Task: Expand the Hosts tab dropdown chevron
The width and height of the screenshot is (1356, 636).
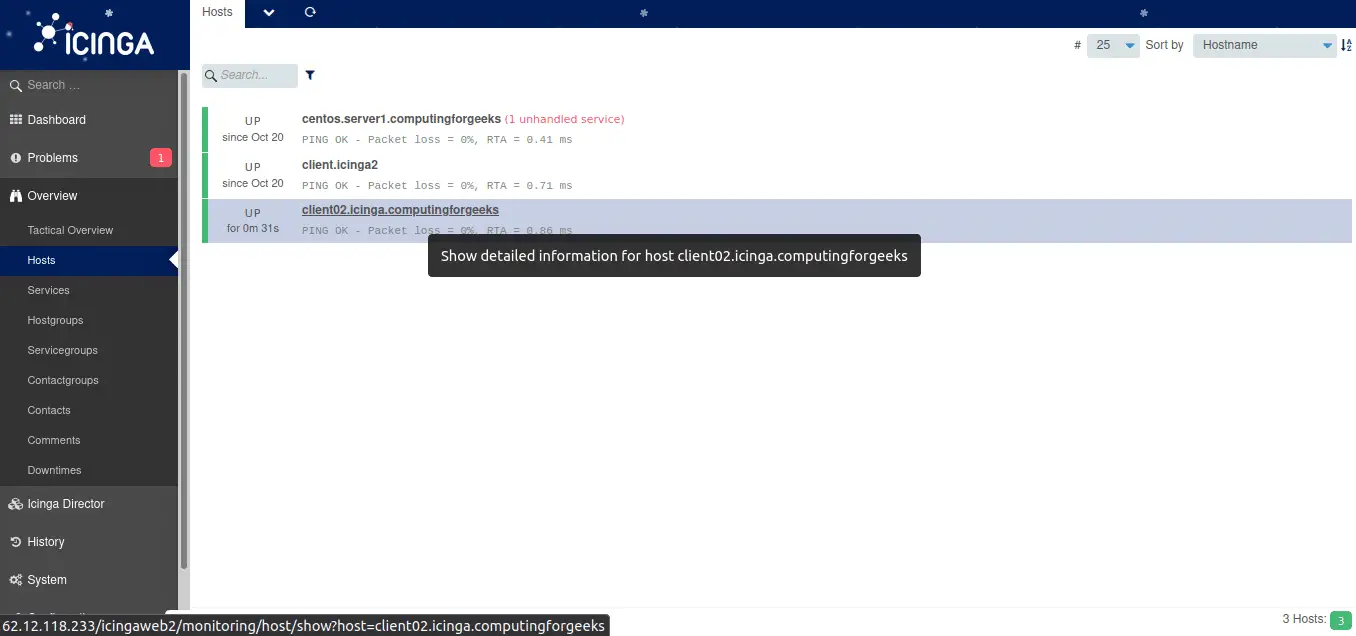Action: [267, 14]
